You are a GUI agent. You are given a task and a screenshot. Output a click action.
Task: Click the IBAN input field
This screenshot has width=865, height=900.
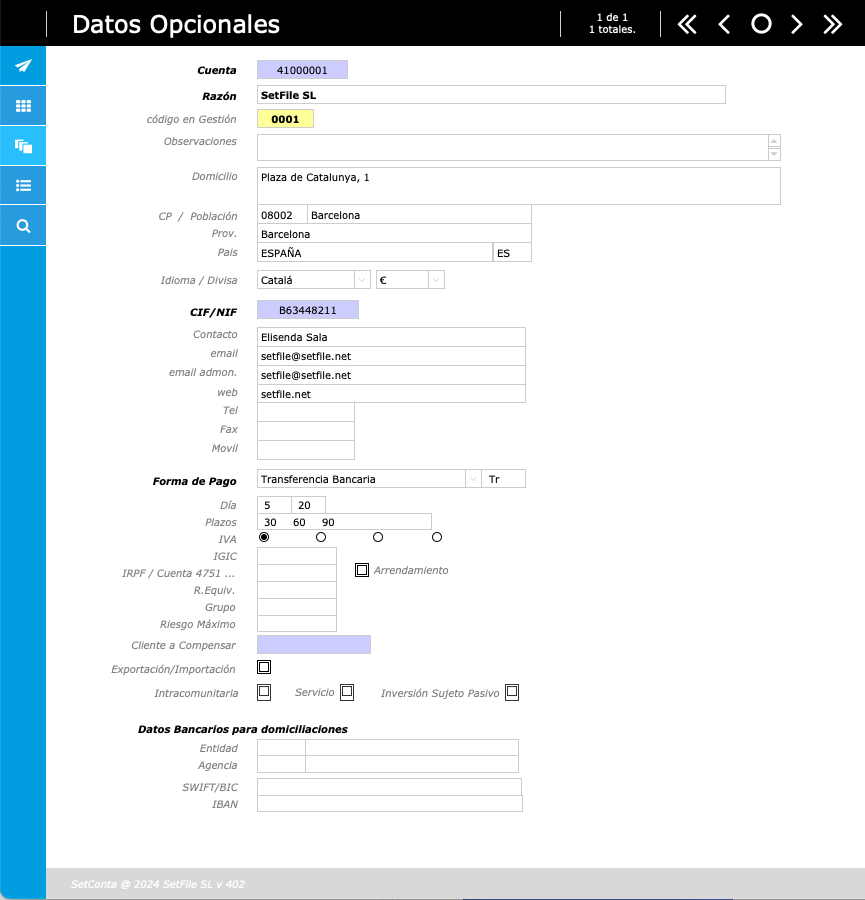point(389,804)
